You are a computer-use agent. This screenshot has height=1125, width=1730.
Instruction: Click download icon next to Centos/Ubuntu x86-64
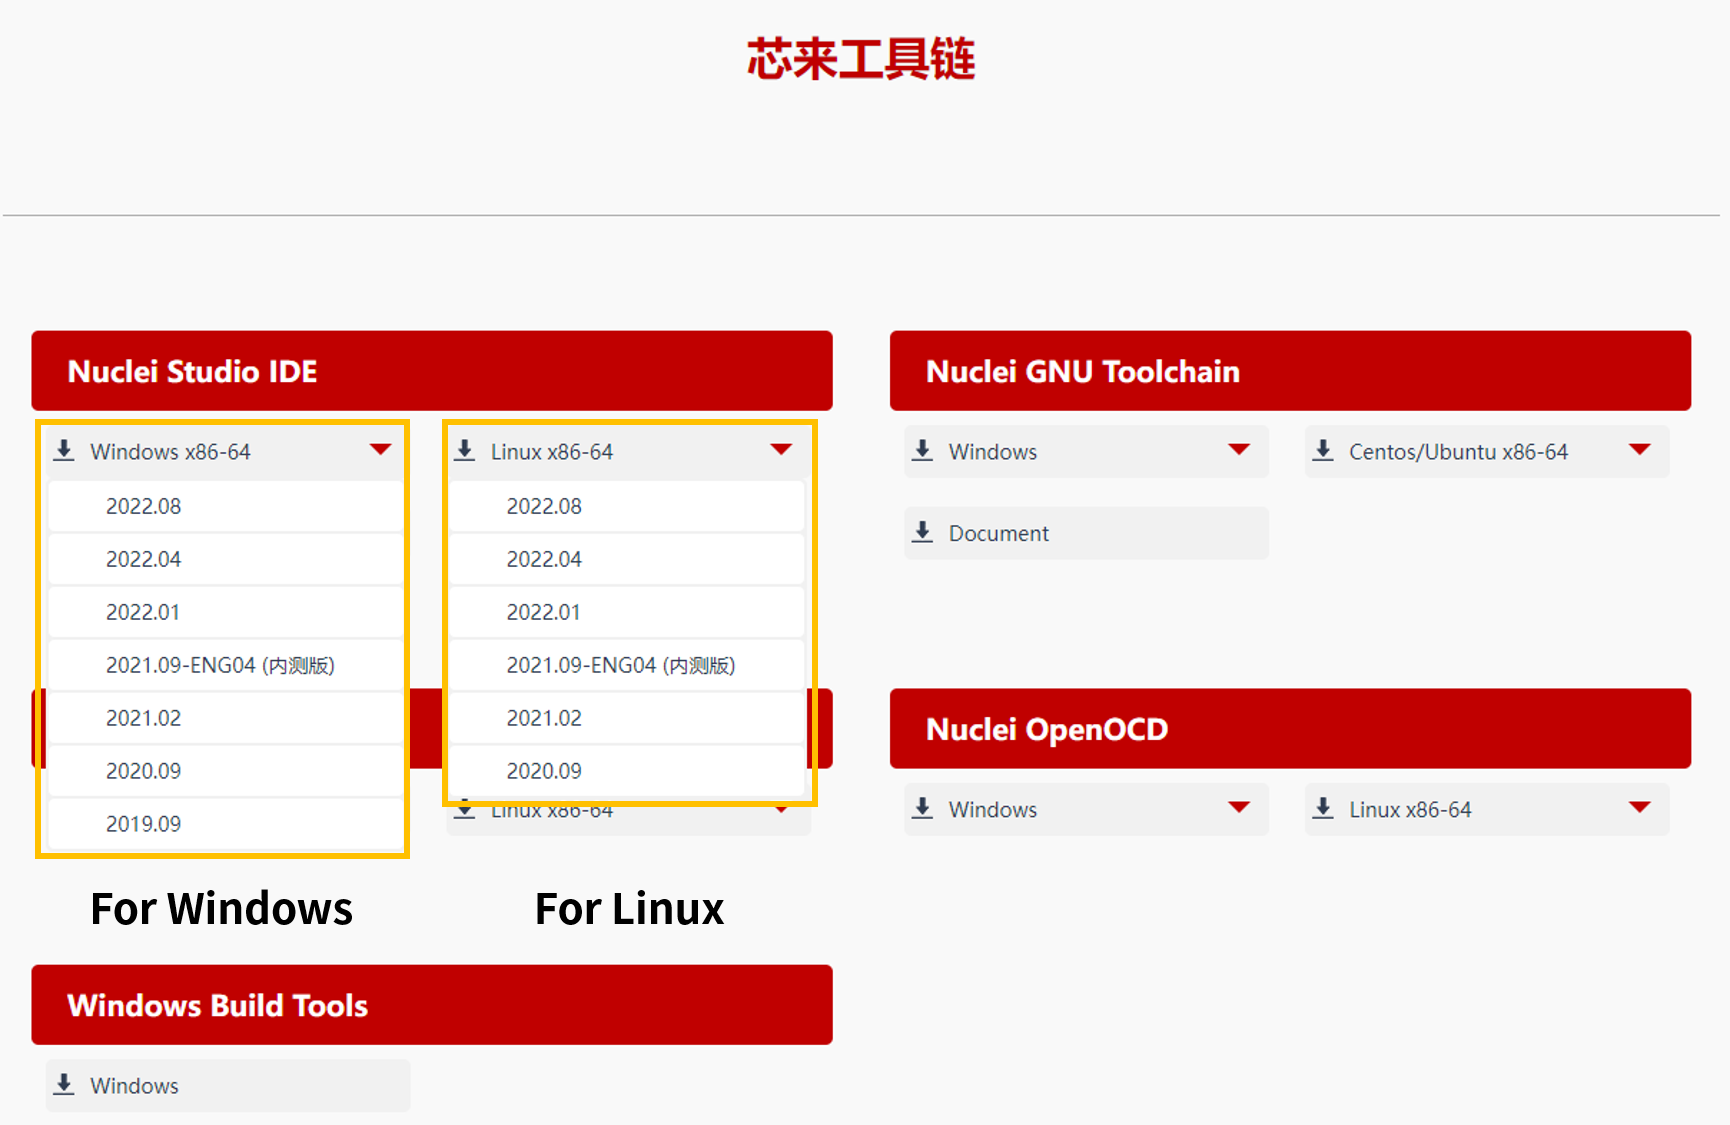pos(1323,450)
